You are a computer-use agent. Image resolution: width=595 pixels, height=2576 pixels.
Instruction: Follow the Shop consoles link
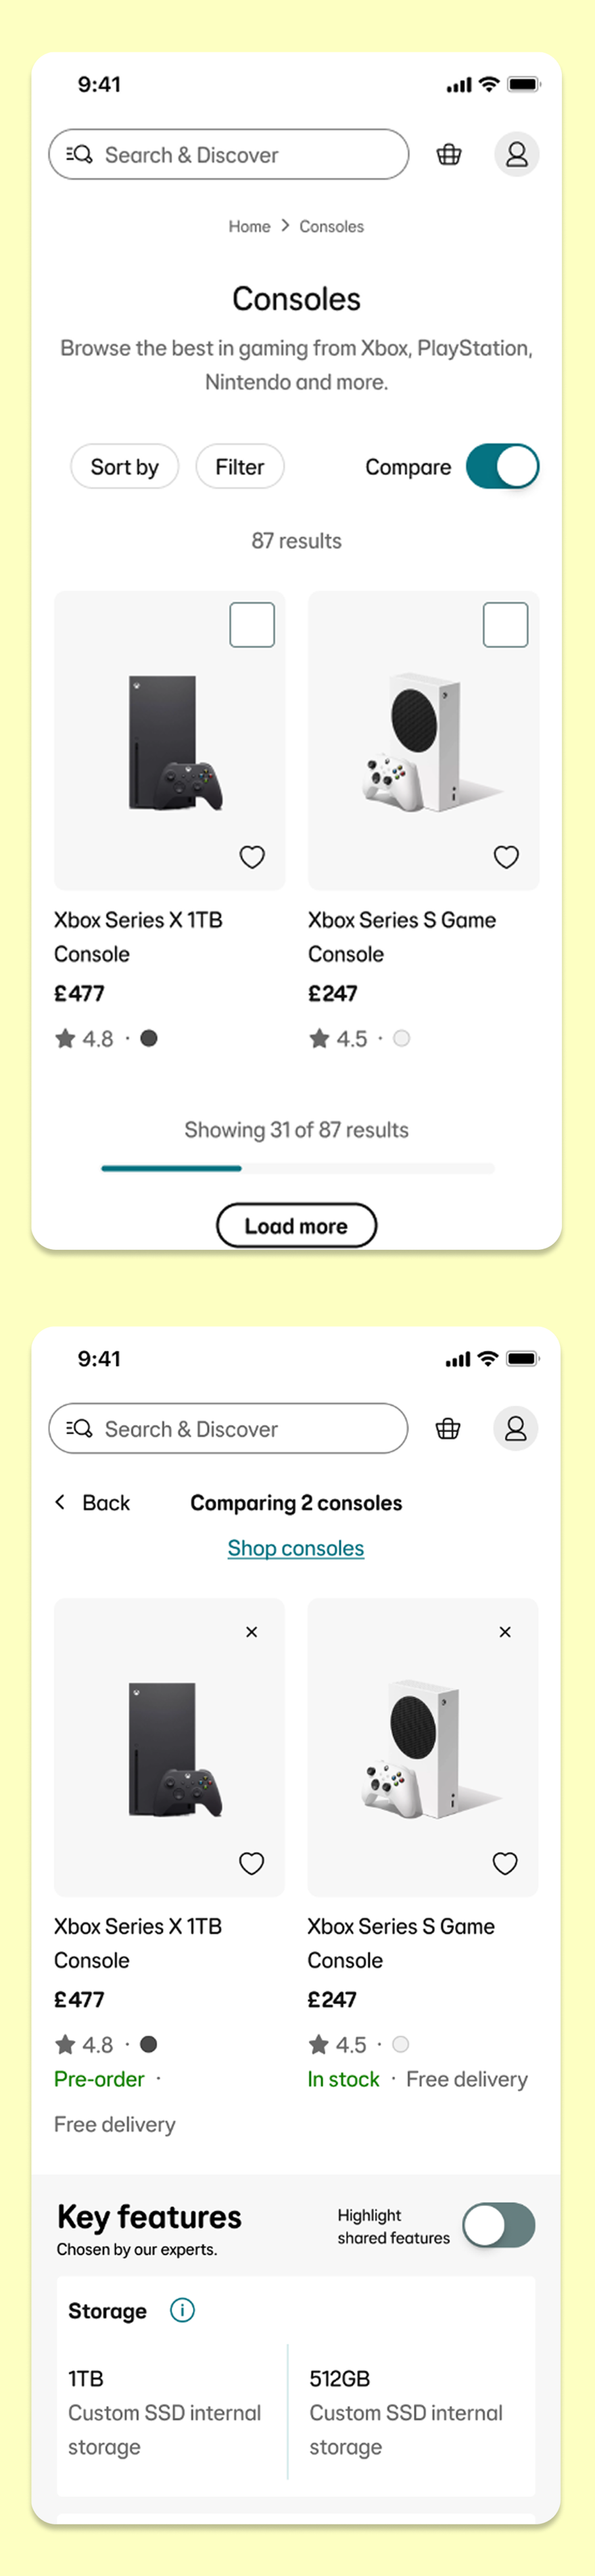click(296, 1548)
